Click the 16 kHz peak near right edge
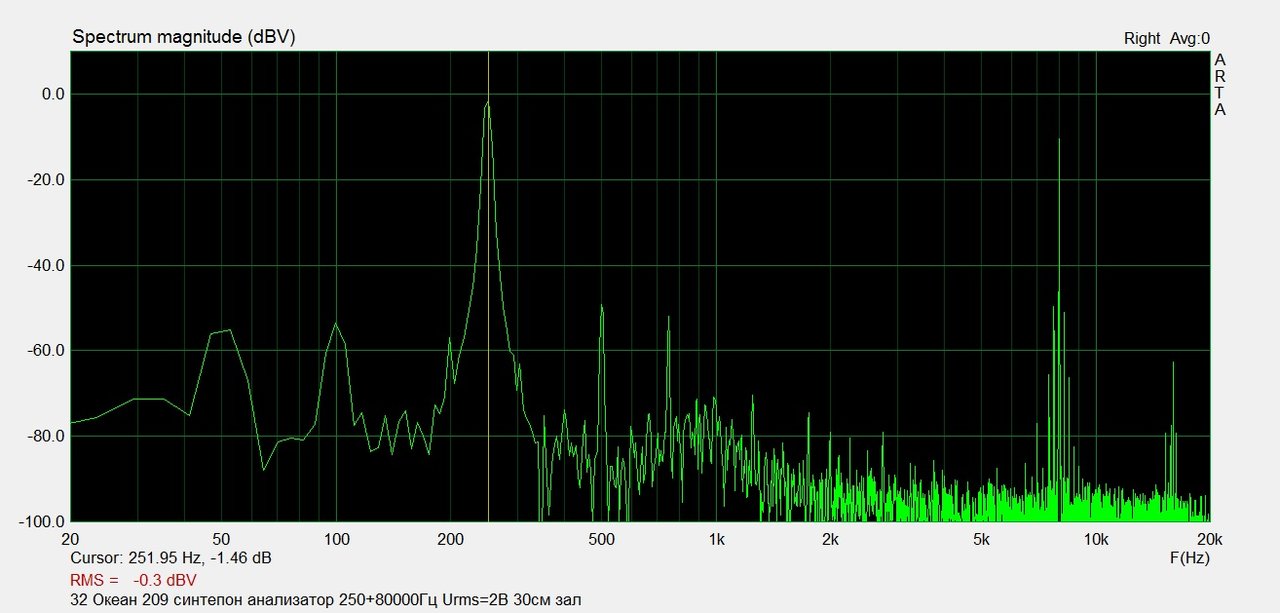 coord(1173,364)
